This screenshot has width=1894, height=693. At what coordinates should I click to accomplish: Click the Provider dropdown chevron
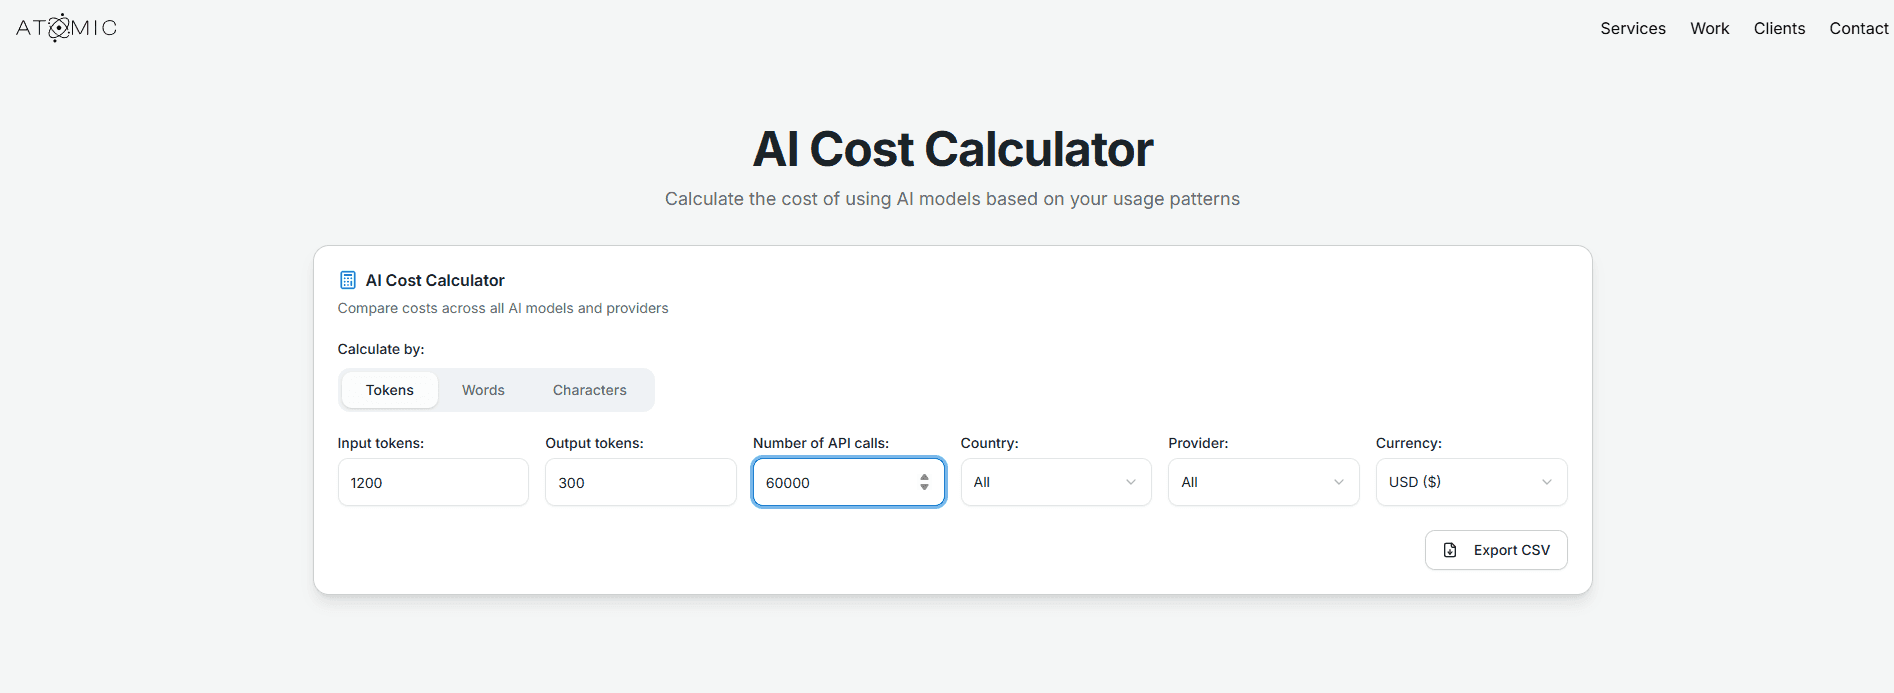point(1339,482)
